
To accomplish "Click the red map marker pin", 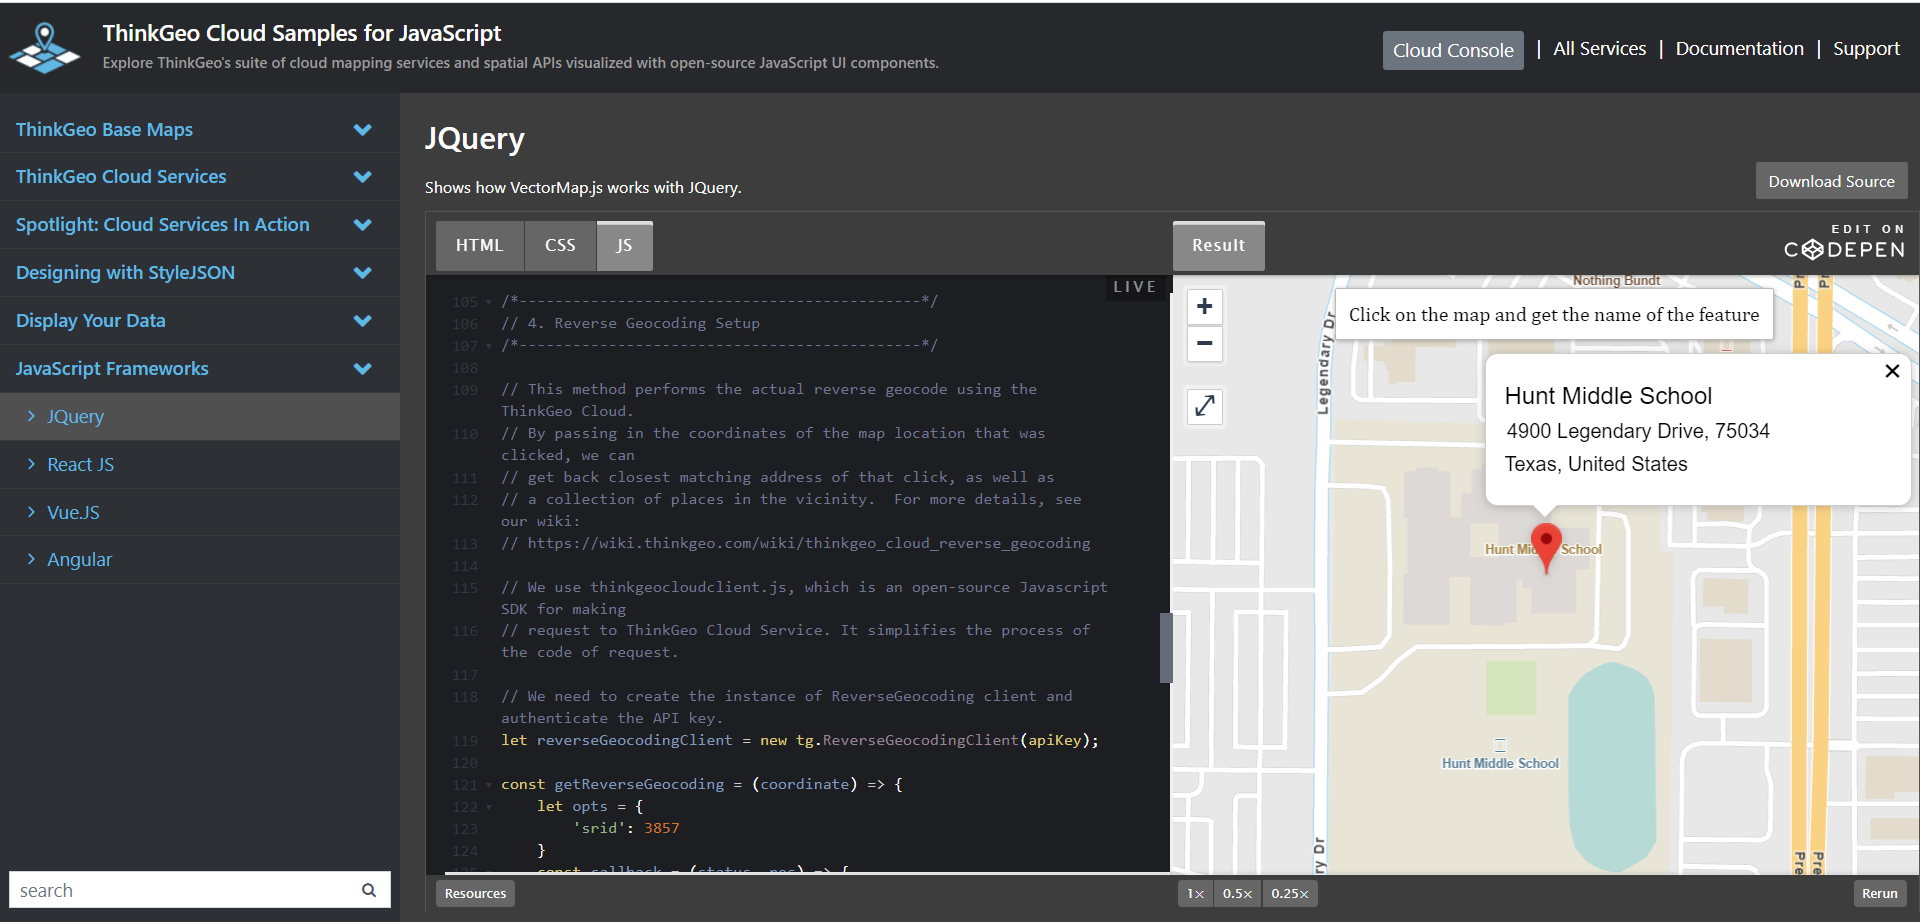I will pyautogui.click(x=1546, y=547).
